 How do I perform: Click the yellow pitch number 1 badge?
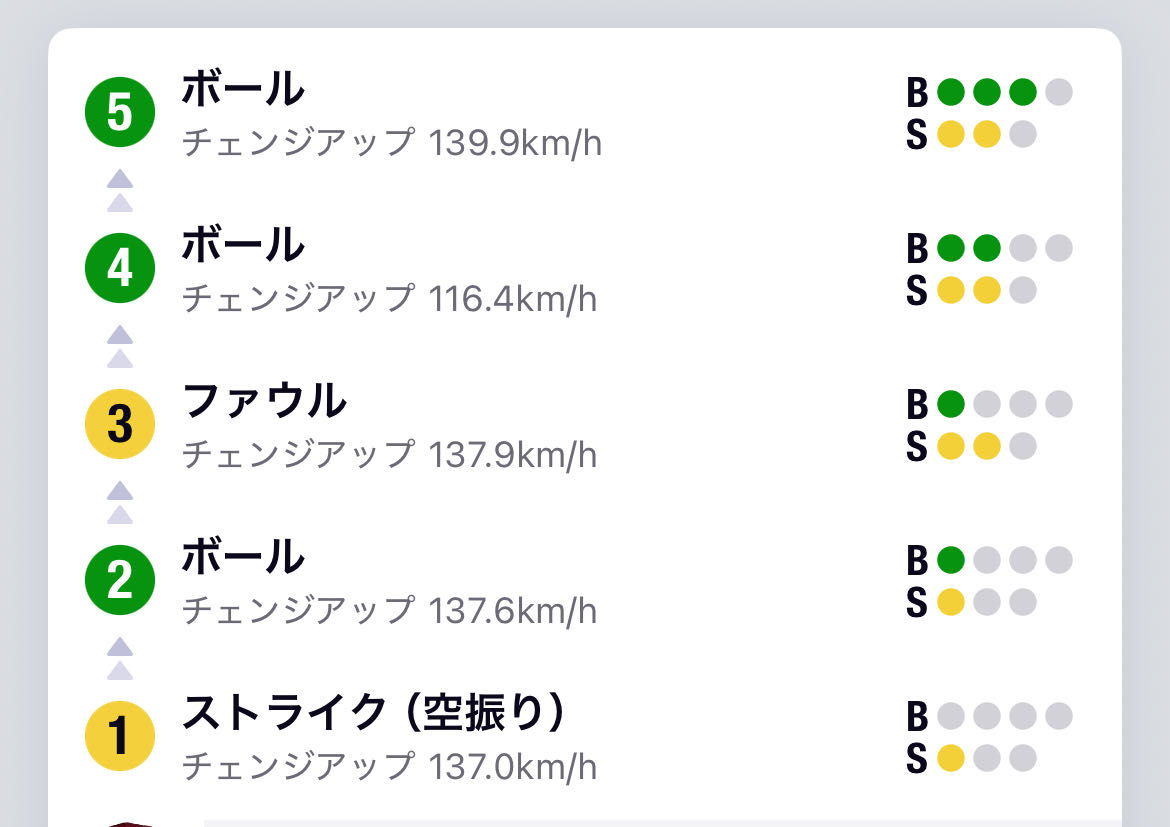point(119,736)
